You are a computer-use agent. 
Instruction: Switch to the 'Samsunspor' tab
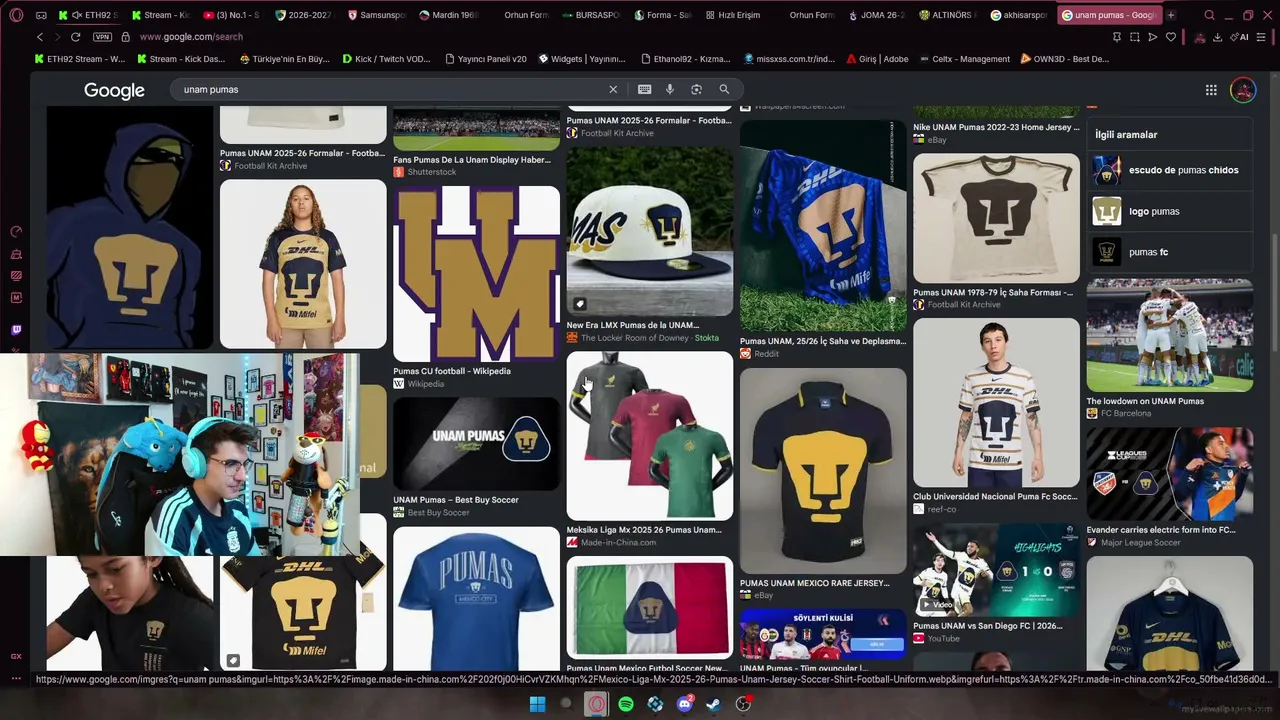click(x=377, y=15)
